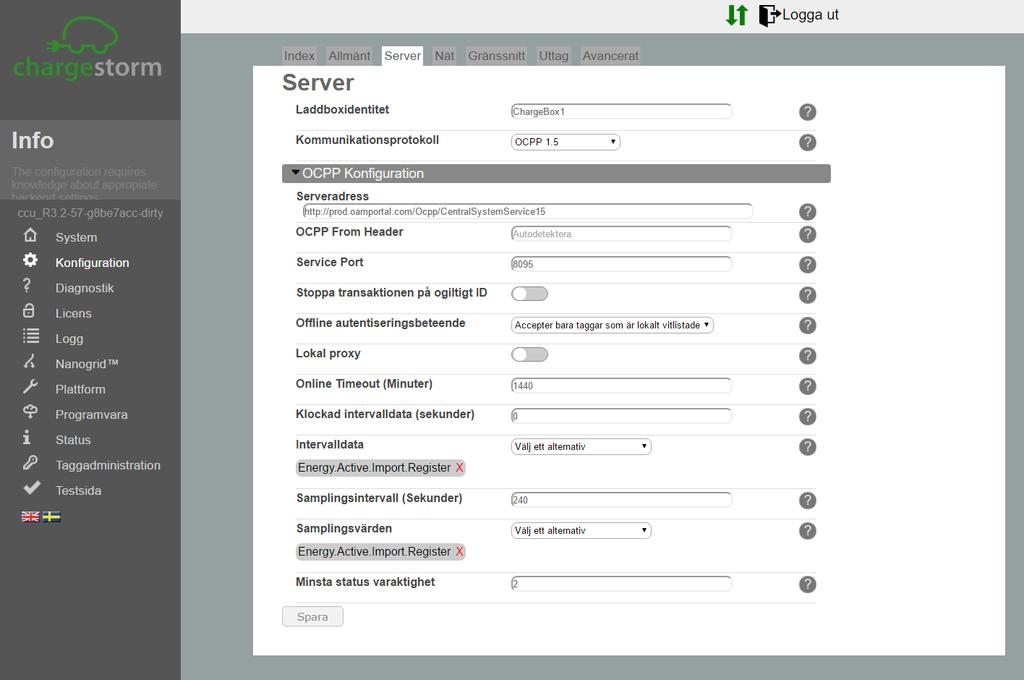The width and height of the screenshot is (1024, 680).
Task: Click the Service Port field
Action: pos(621,264)
